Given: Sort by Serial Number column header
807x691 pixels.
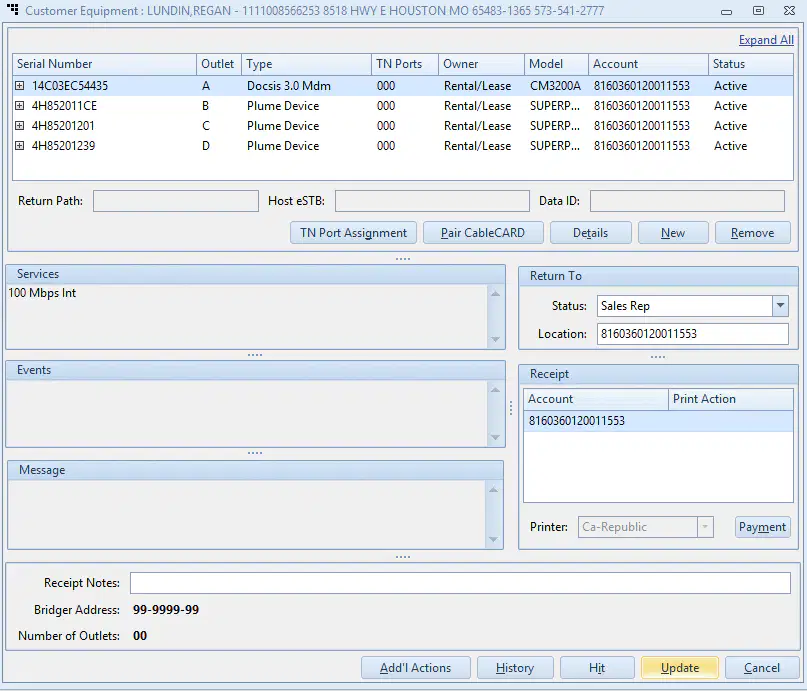Looking at the screenshot, I should pyautogui.click(x=104, y=64).
